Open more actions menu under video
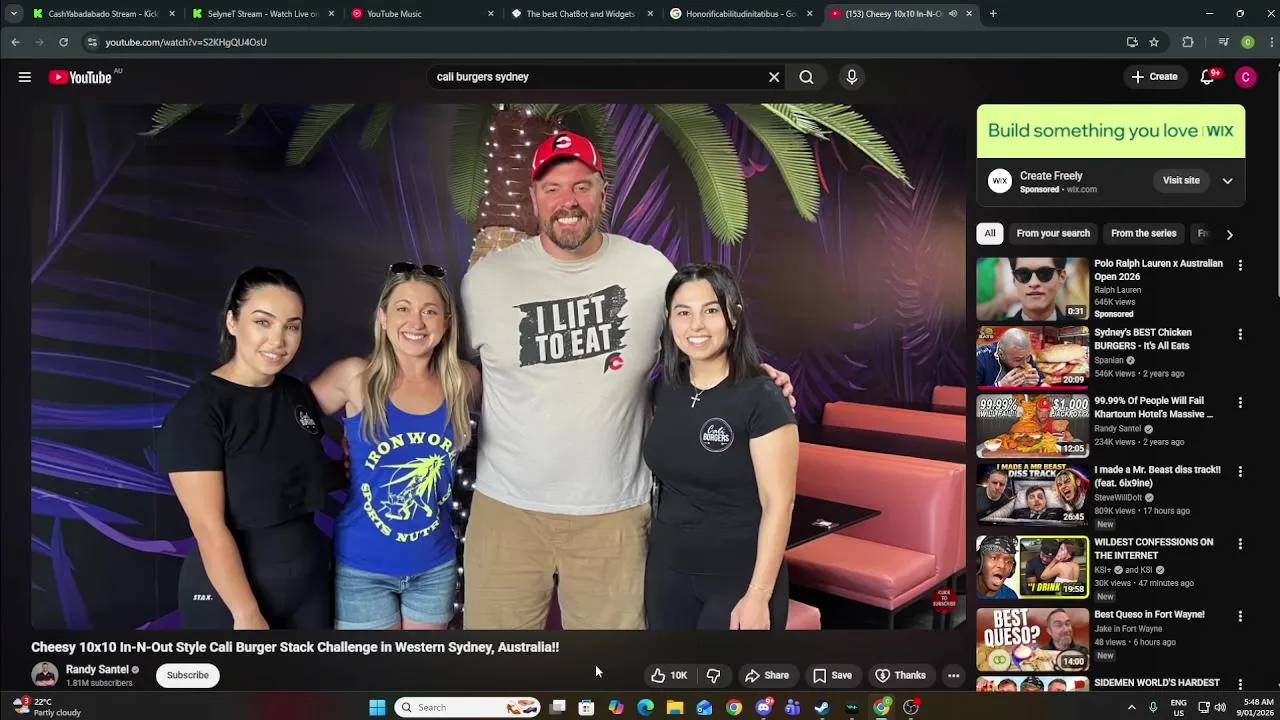Viewport: 1280px width, 720px height. pyautogui.click(x=953, y=675)
